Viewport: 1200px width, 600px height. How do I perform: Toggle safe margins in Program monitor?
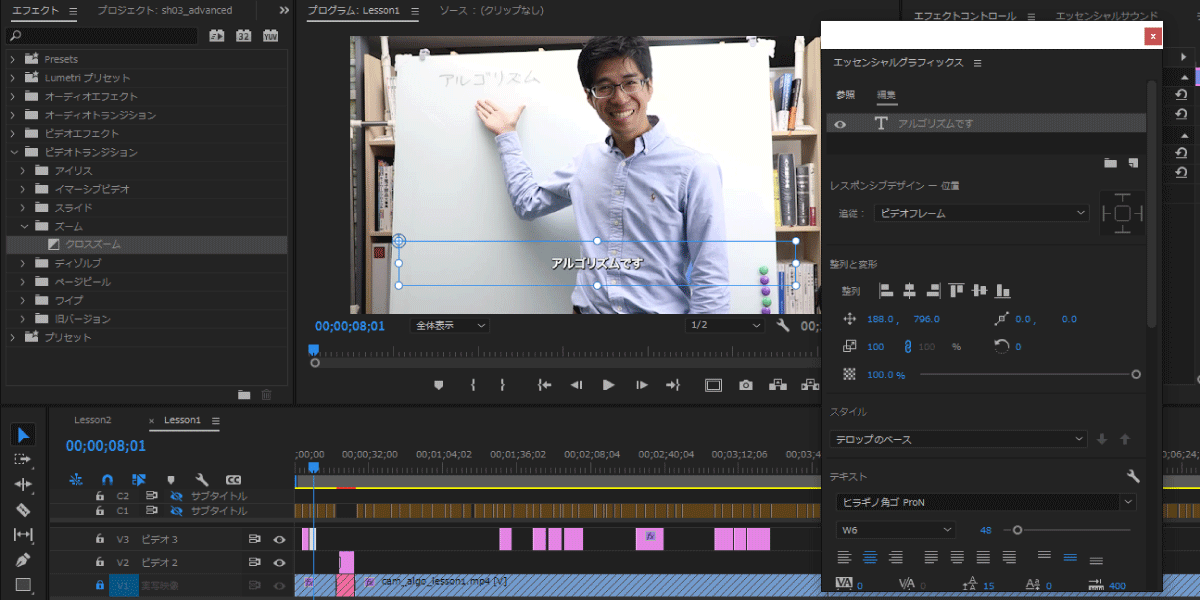pos(713,385)
